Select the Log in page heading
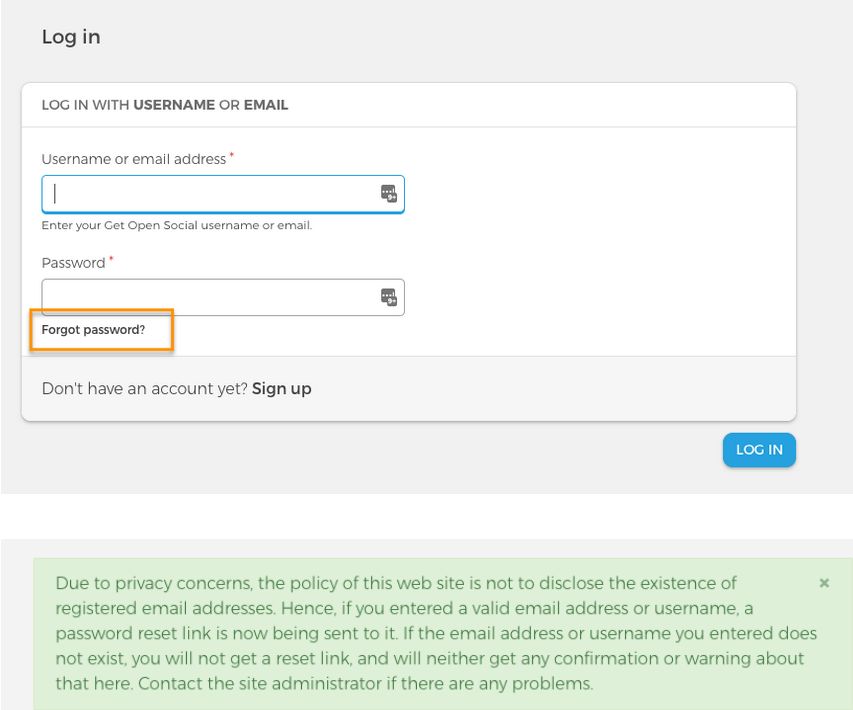The image size is (853, 710). coord(71,37)
